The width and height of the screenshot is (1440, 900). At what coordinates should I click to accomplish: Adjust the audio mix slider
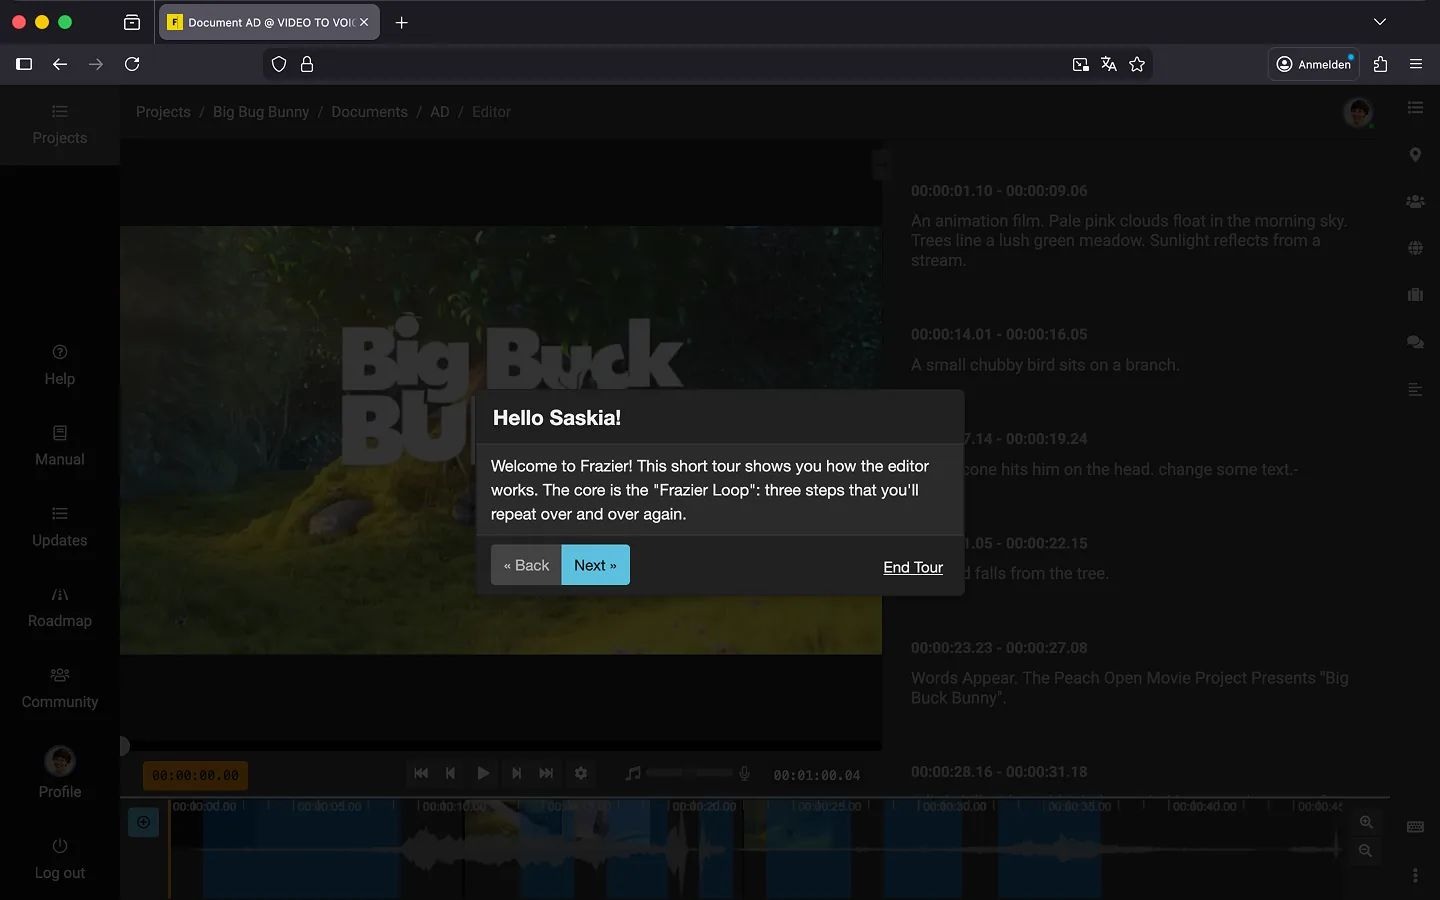tap(690, 773)
